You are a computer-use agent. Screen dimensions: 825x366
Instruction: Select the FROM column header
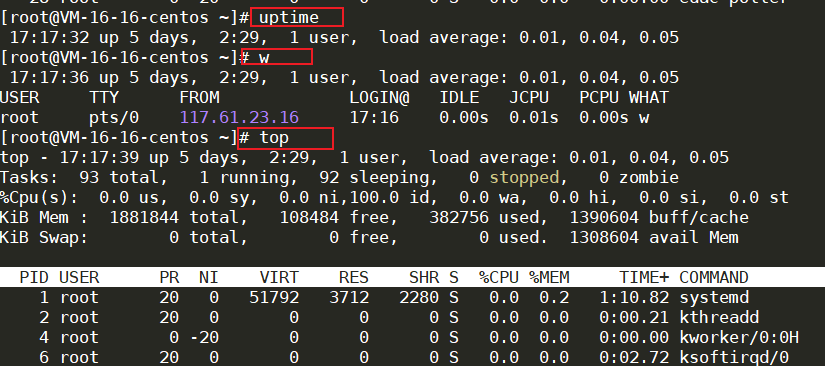199,98
